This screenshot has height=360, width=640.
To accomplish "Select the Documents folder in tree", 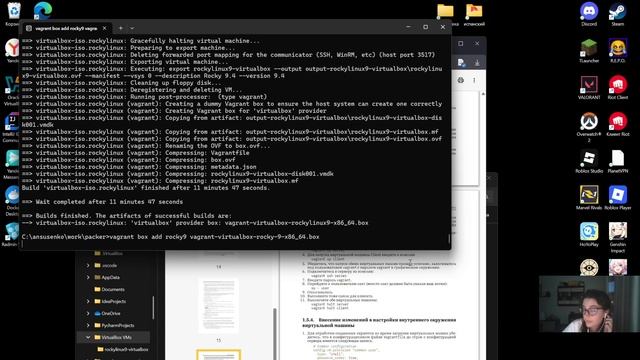I will tap(109, 289).
